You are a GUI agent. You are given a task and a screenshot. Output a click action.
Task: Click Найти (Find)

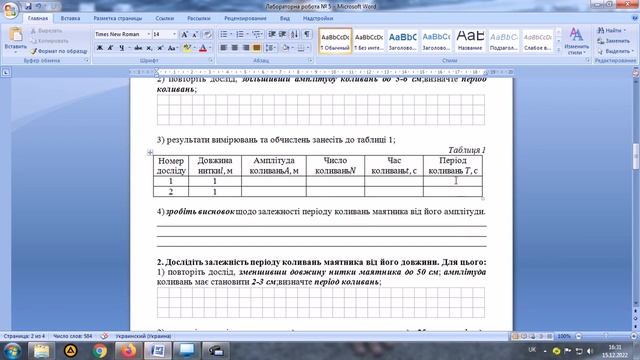(x=611, y=30)
